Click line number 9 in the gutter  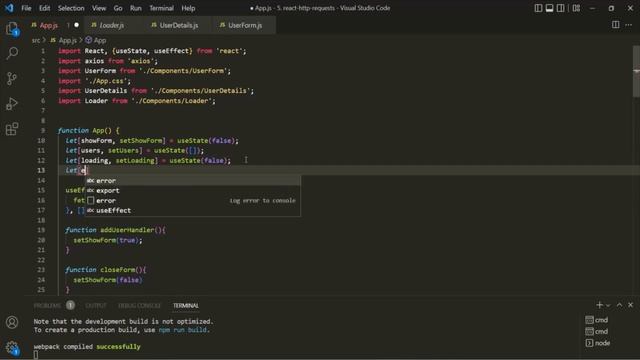43,131
